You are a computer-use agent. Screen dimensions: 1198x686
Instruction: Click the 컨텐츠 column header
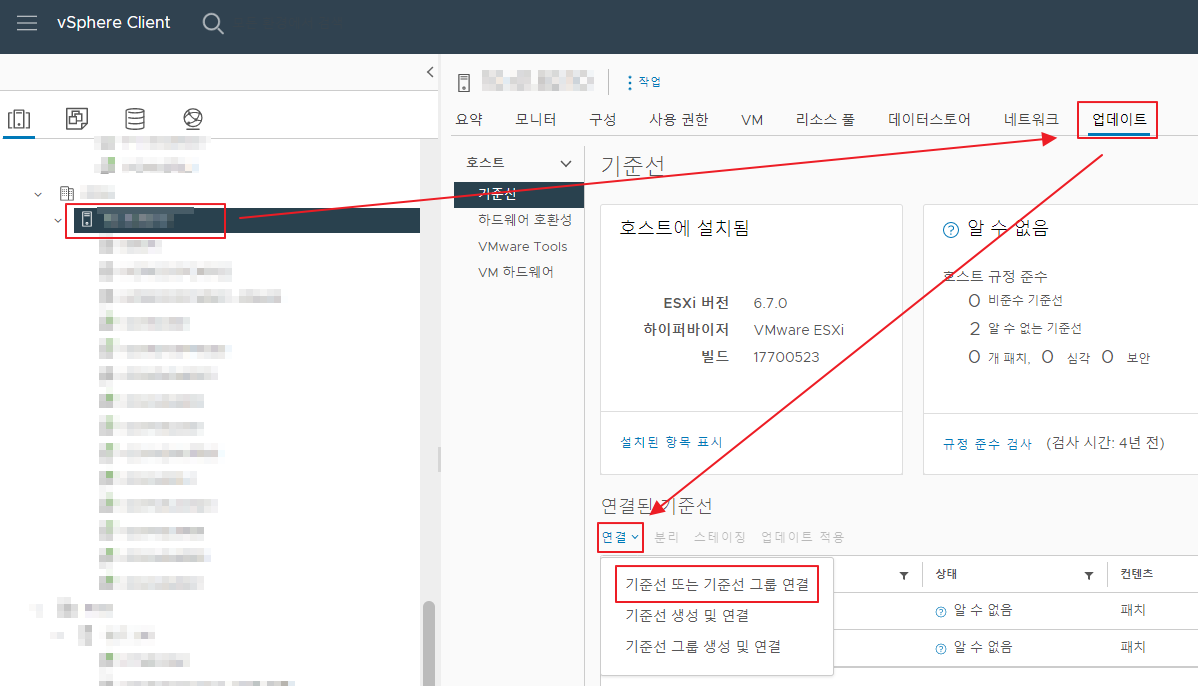coord(1137,574)
